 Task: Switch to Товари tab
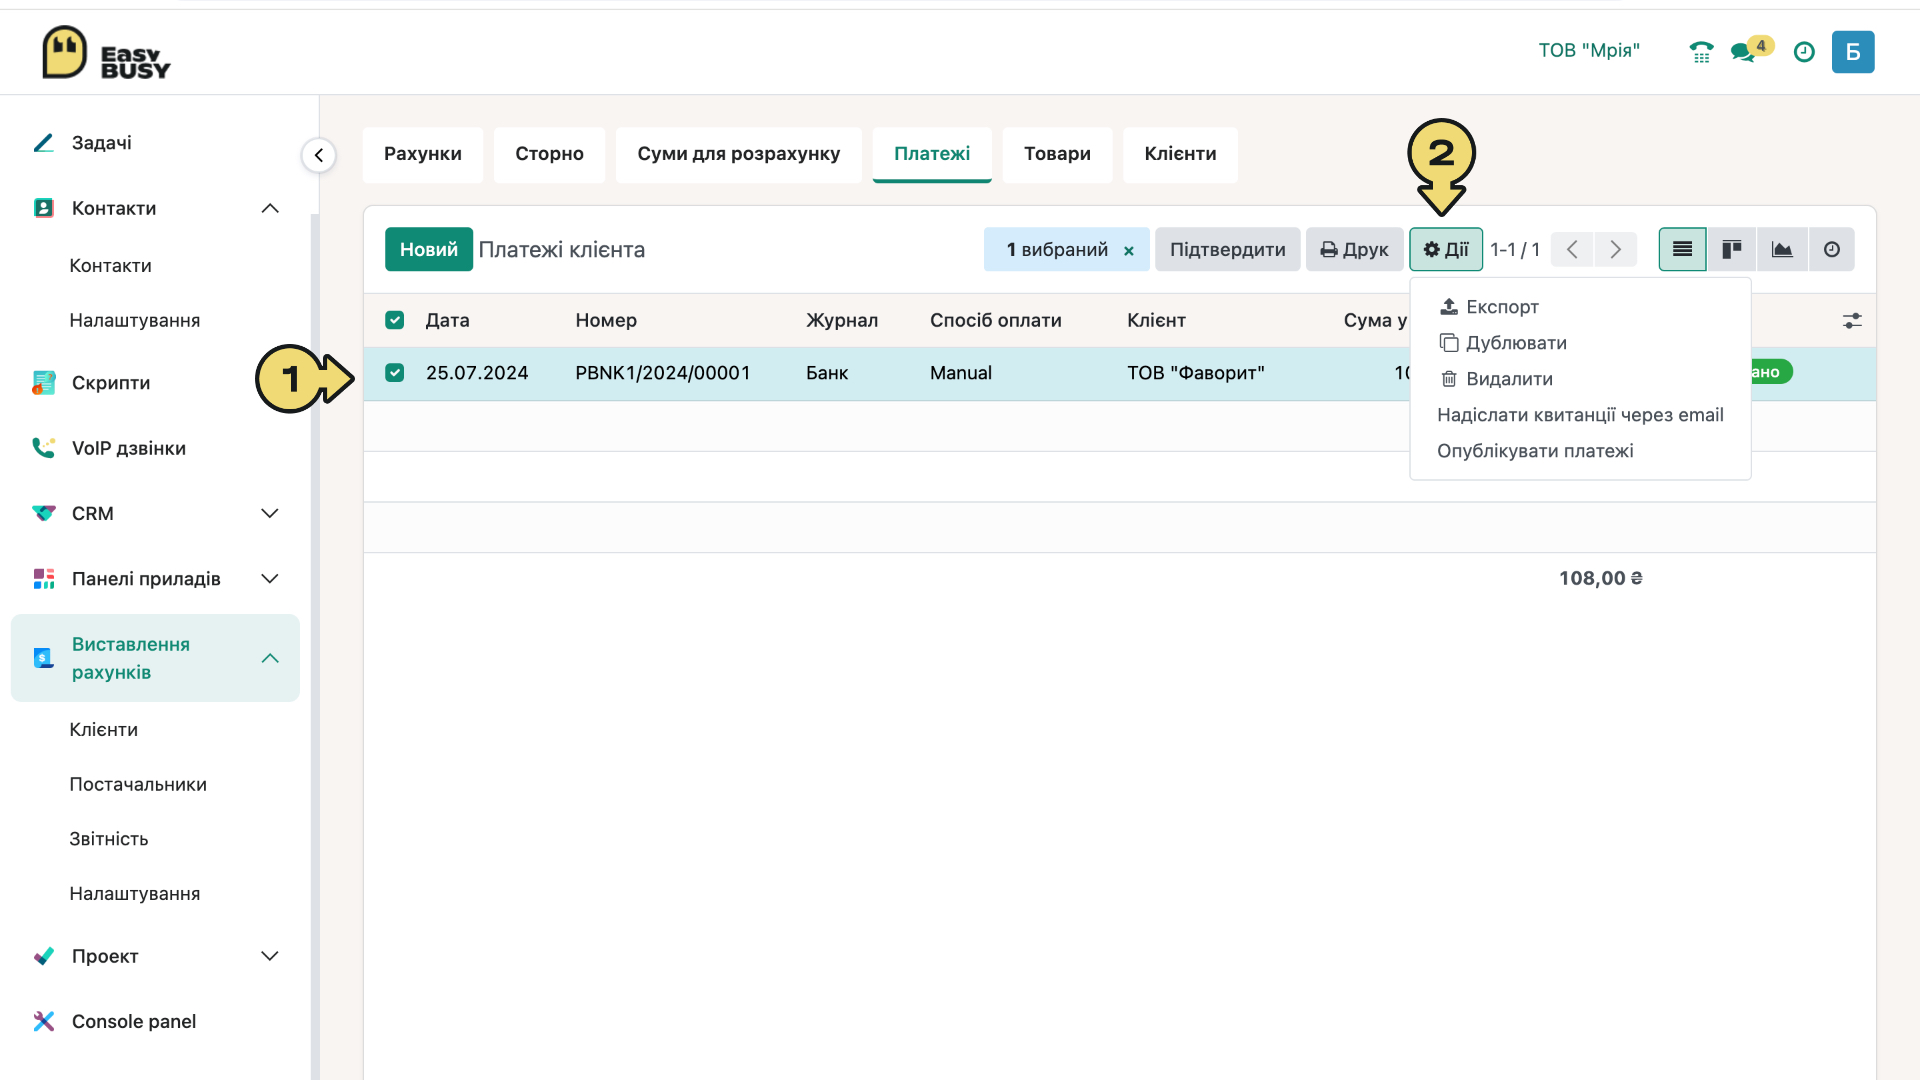tap(1057, 154)
